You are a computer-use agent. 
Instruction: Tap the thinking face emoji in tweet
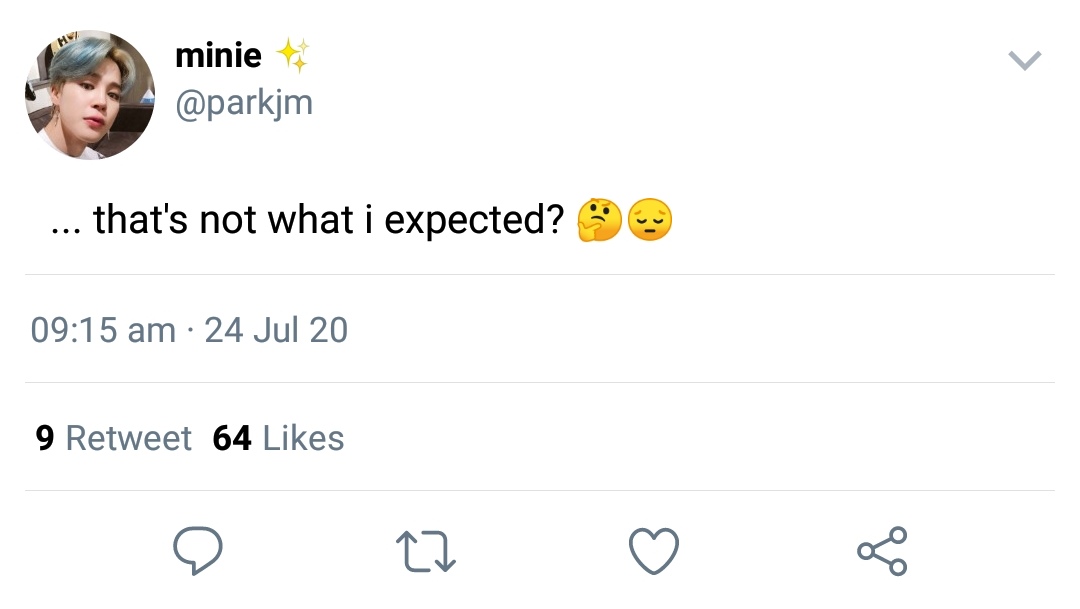tap(599, 220)
